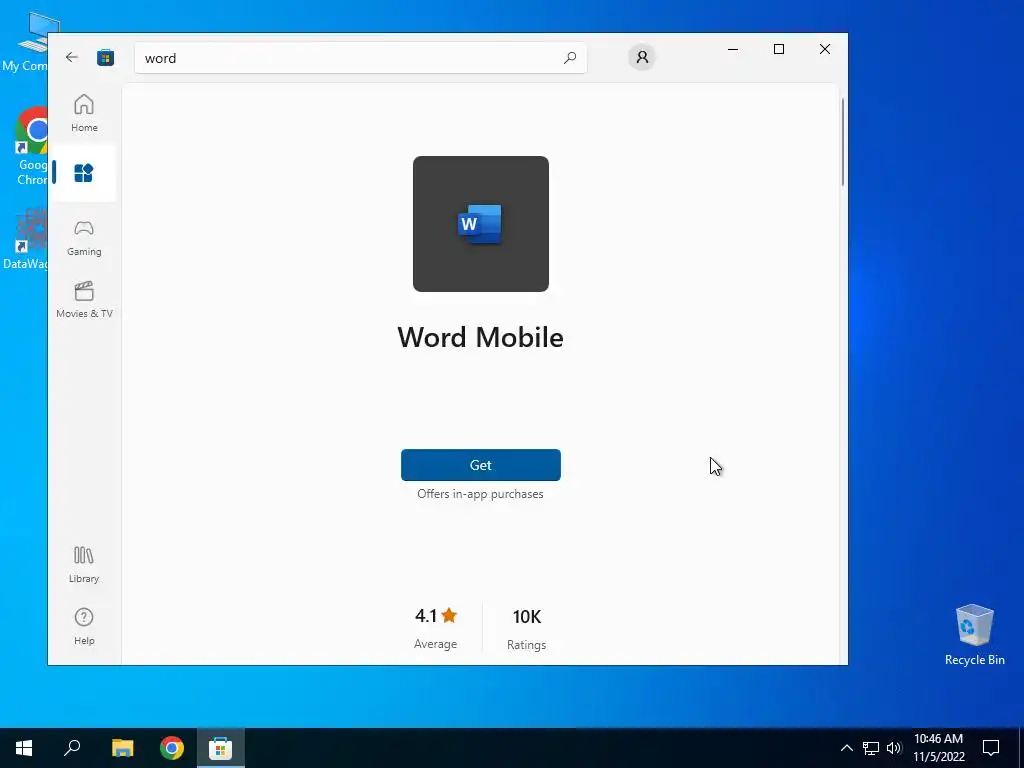The height and width of the screenshot is (768, 1024).
Task: Select the My Computer desktop icon
Action: coord(26,42)
